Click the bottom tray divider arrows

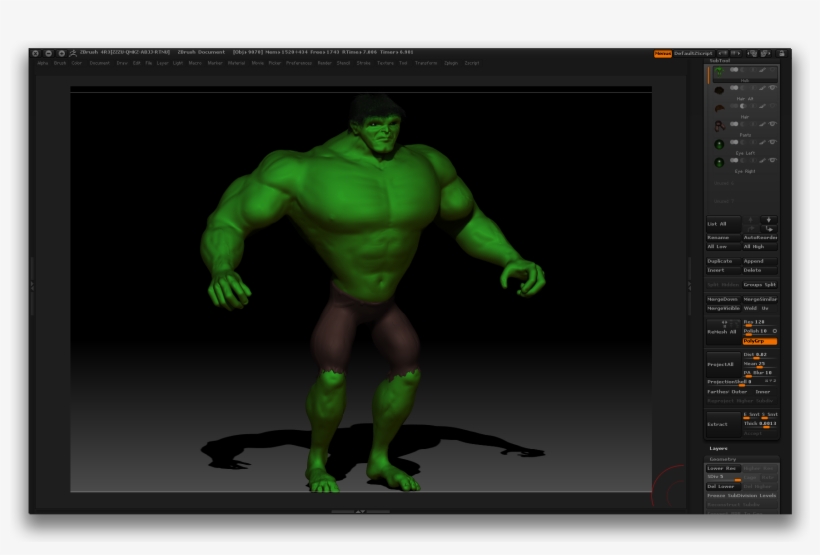pyautogui.click(x=360, y=511)
